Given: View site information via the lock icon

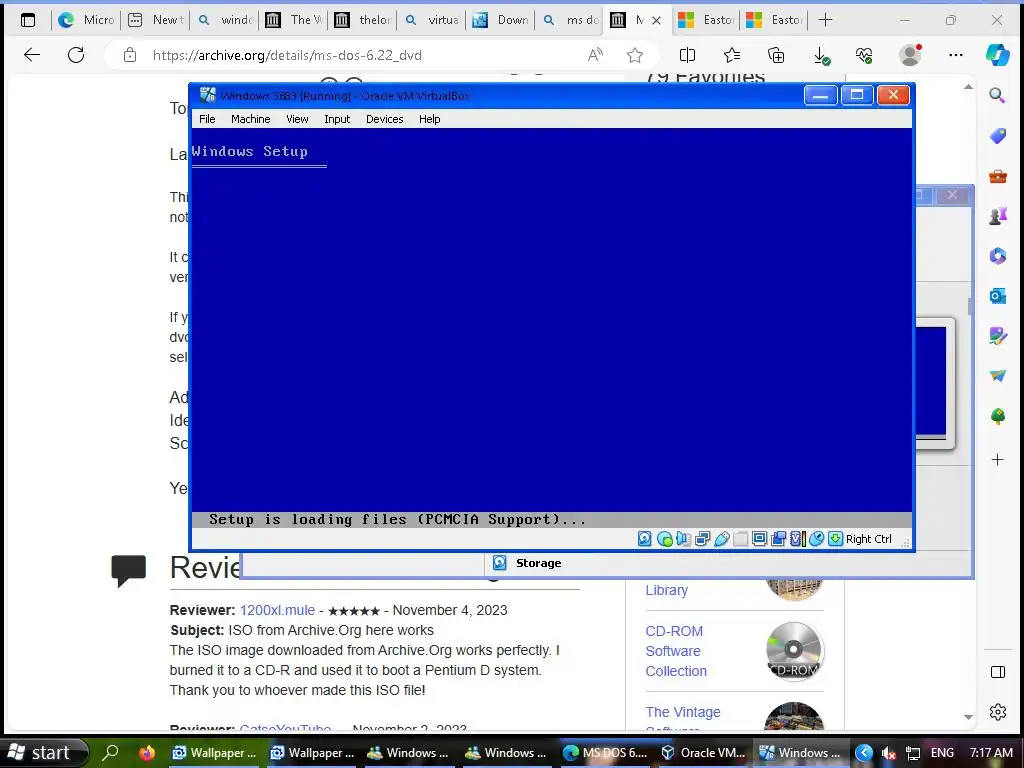Looking at the screenshot, I should 130,55.
